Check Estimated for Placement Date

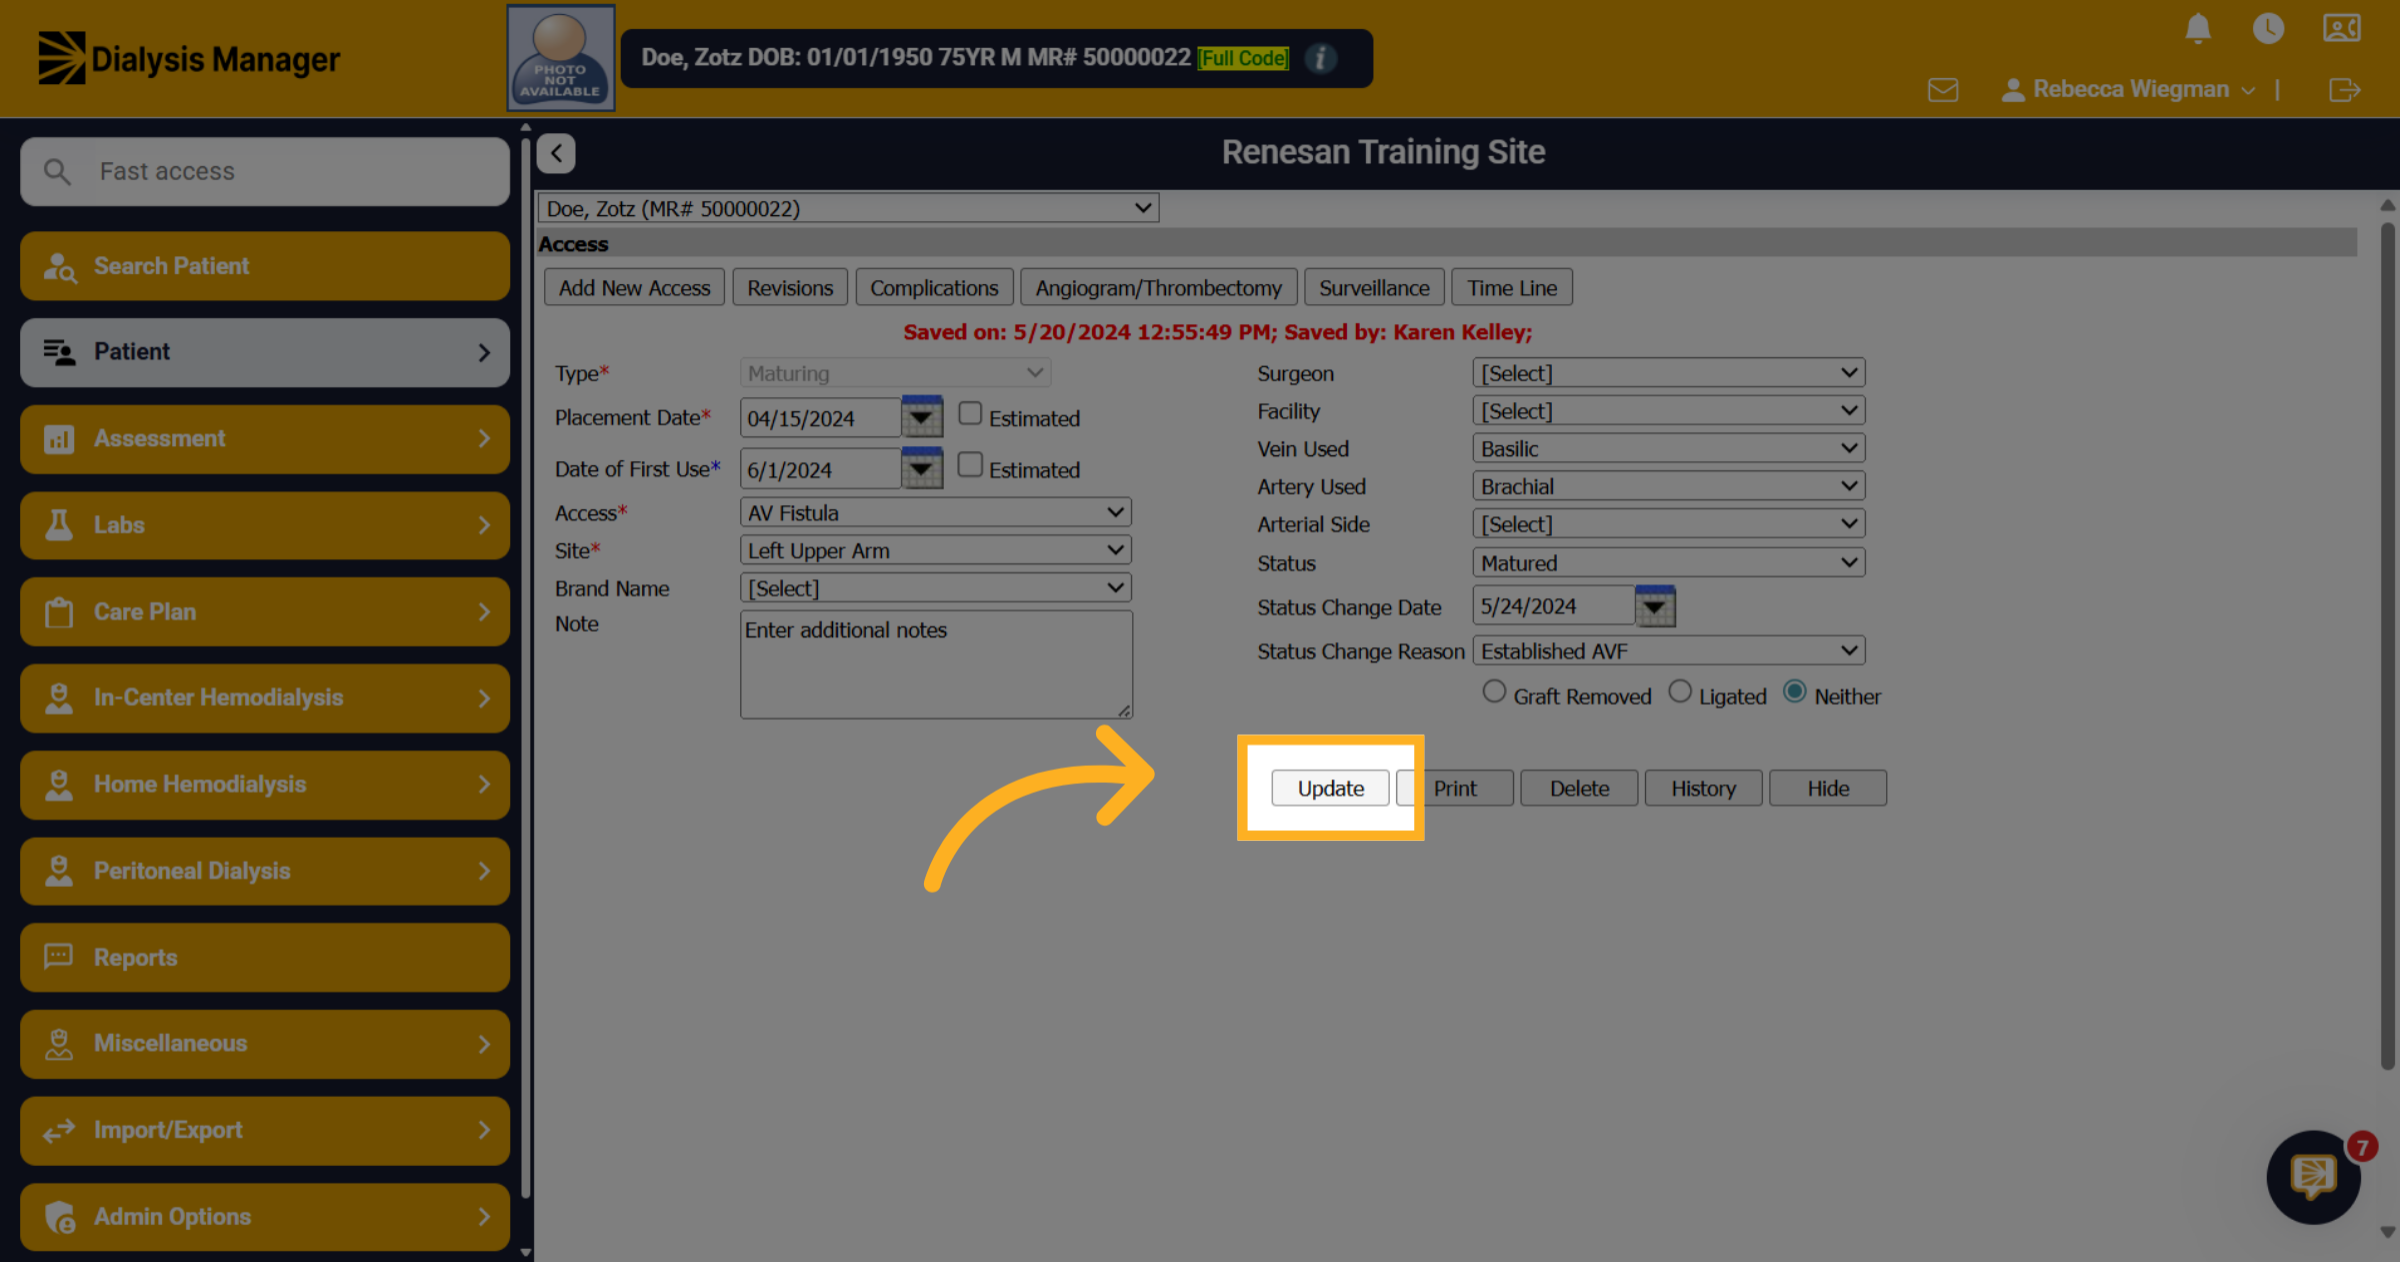[x=970, y=413]
